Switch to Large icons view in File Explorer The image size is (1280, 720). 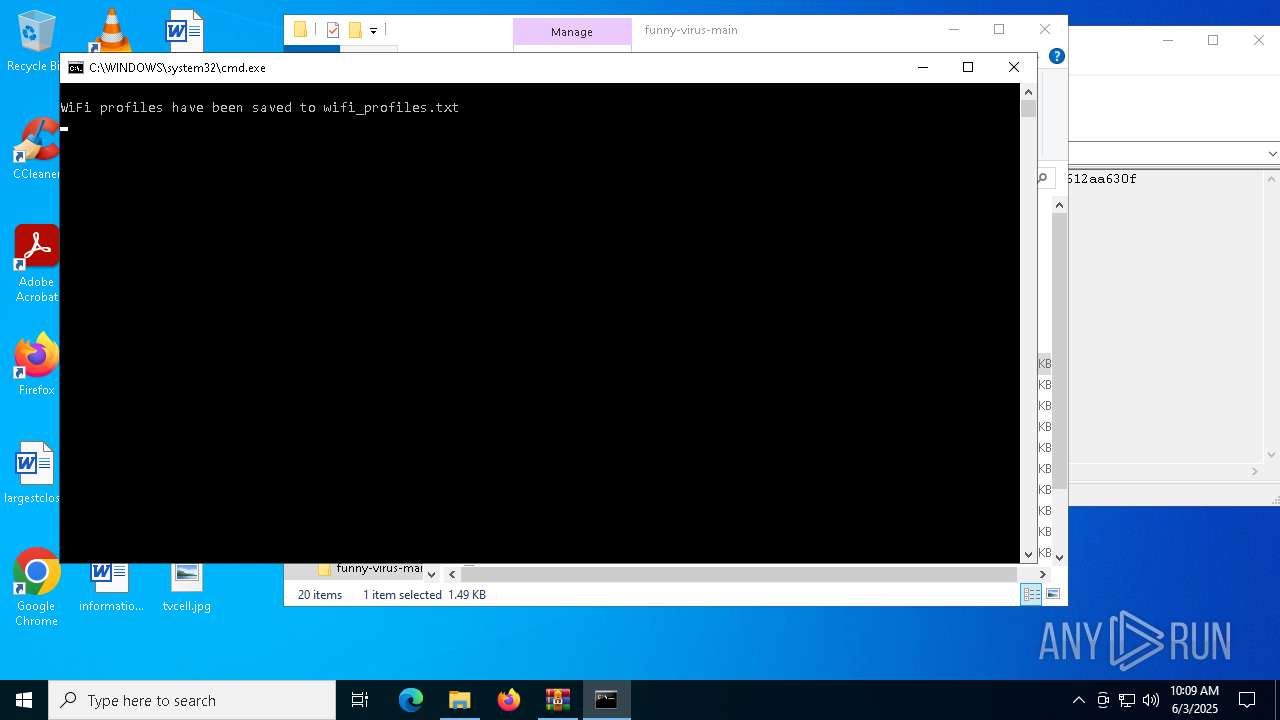click(1052, 594)
